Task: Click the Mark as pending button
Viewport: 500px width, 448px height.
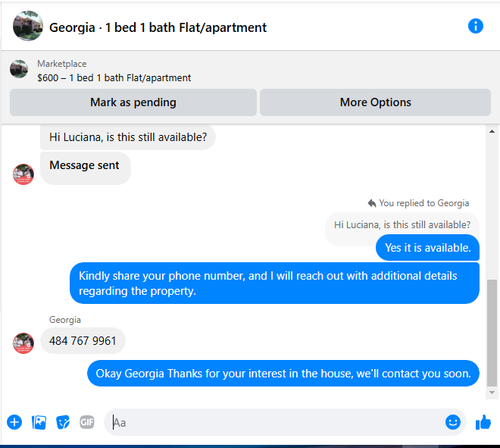Action: tap(133, 102)
